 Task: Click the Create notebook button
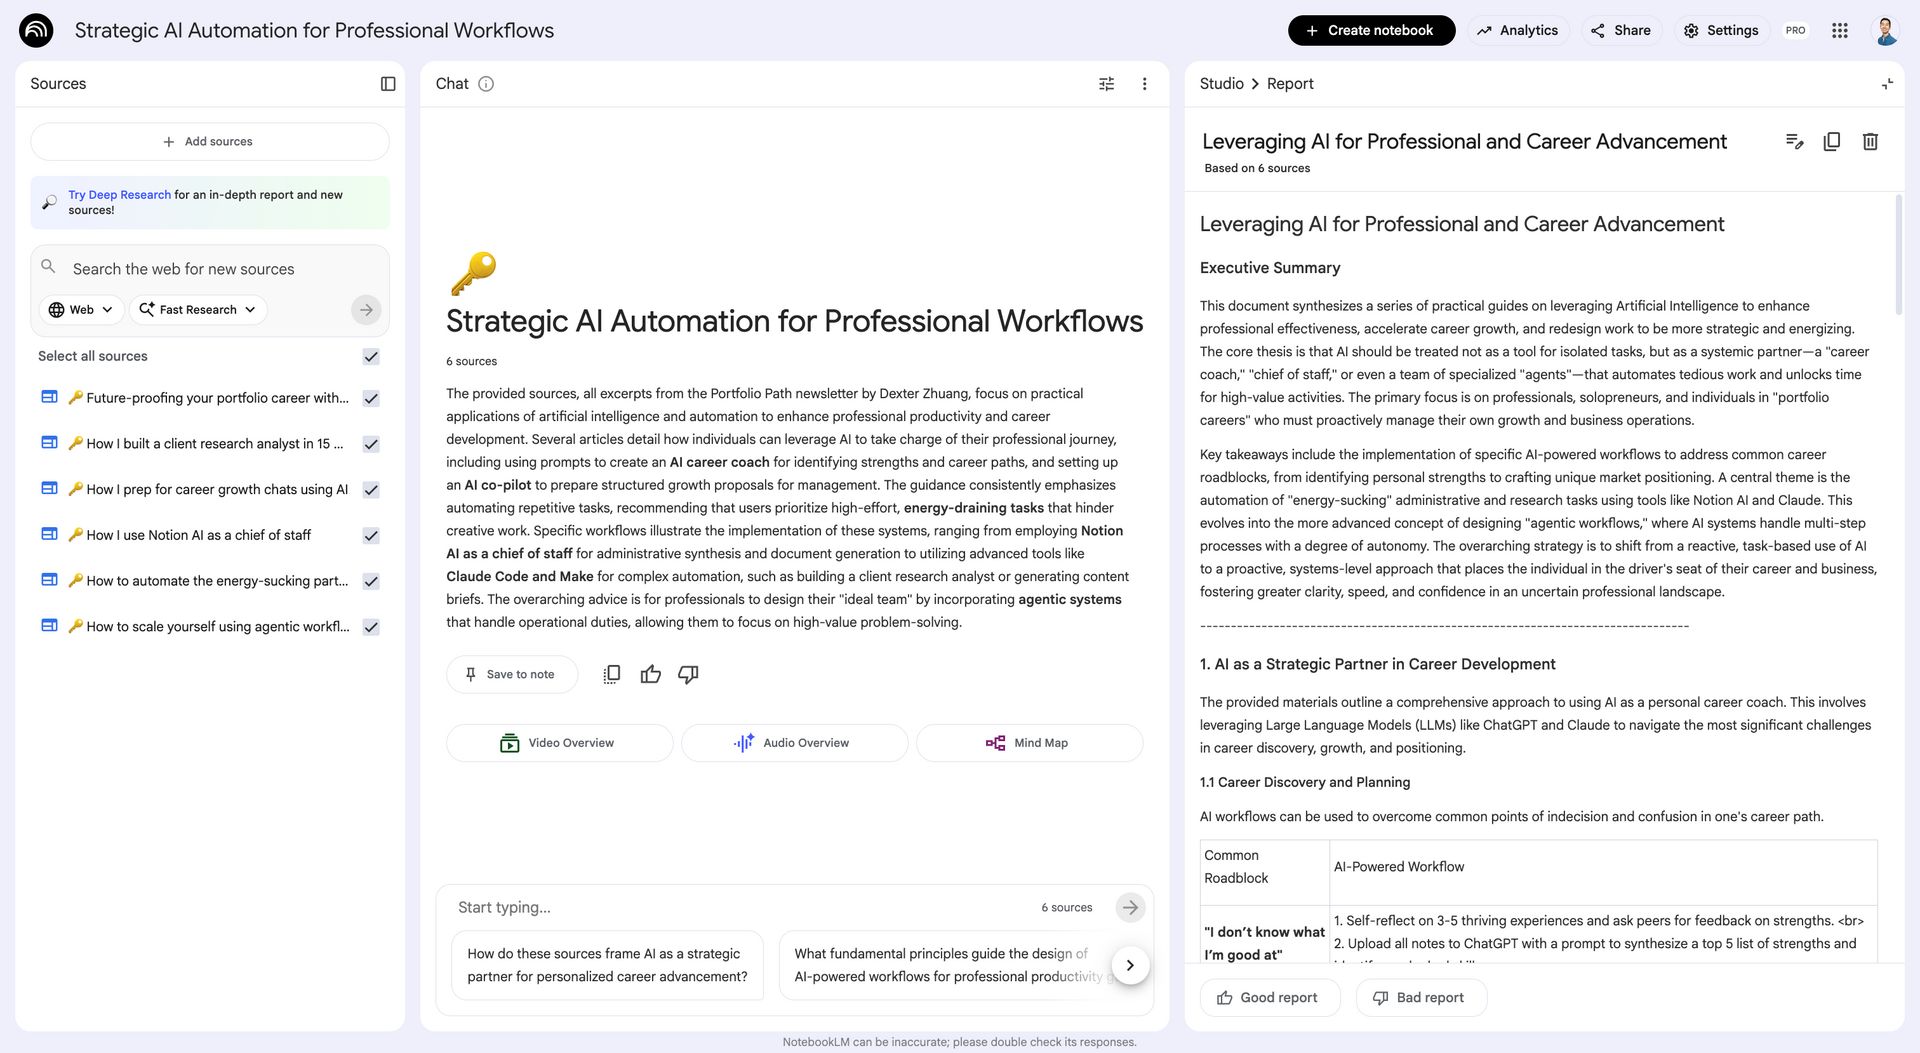[1371, 30]
